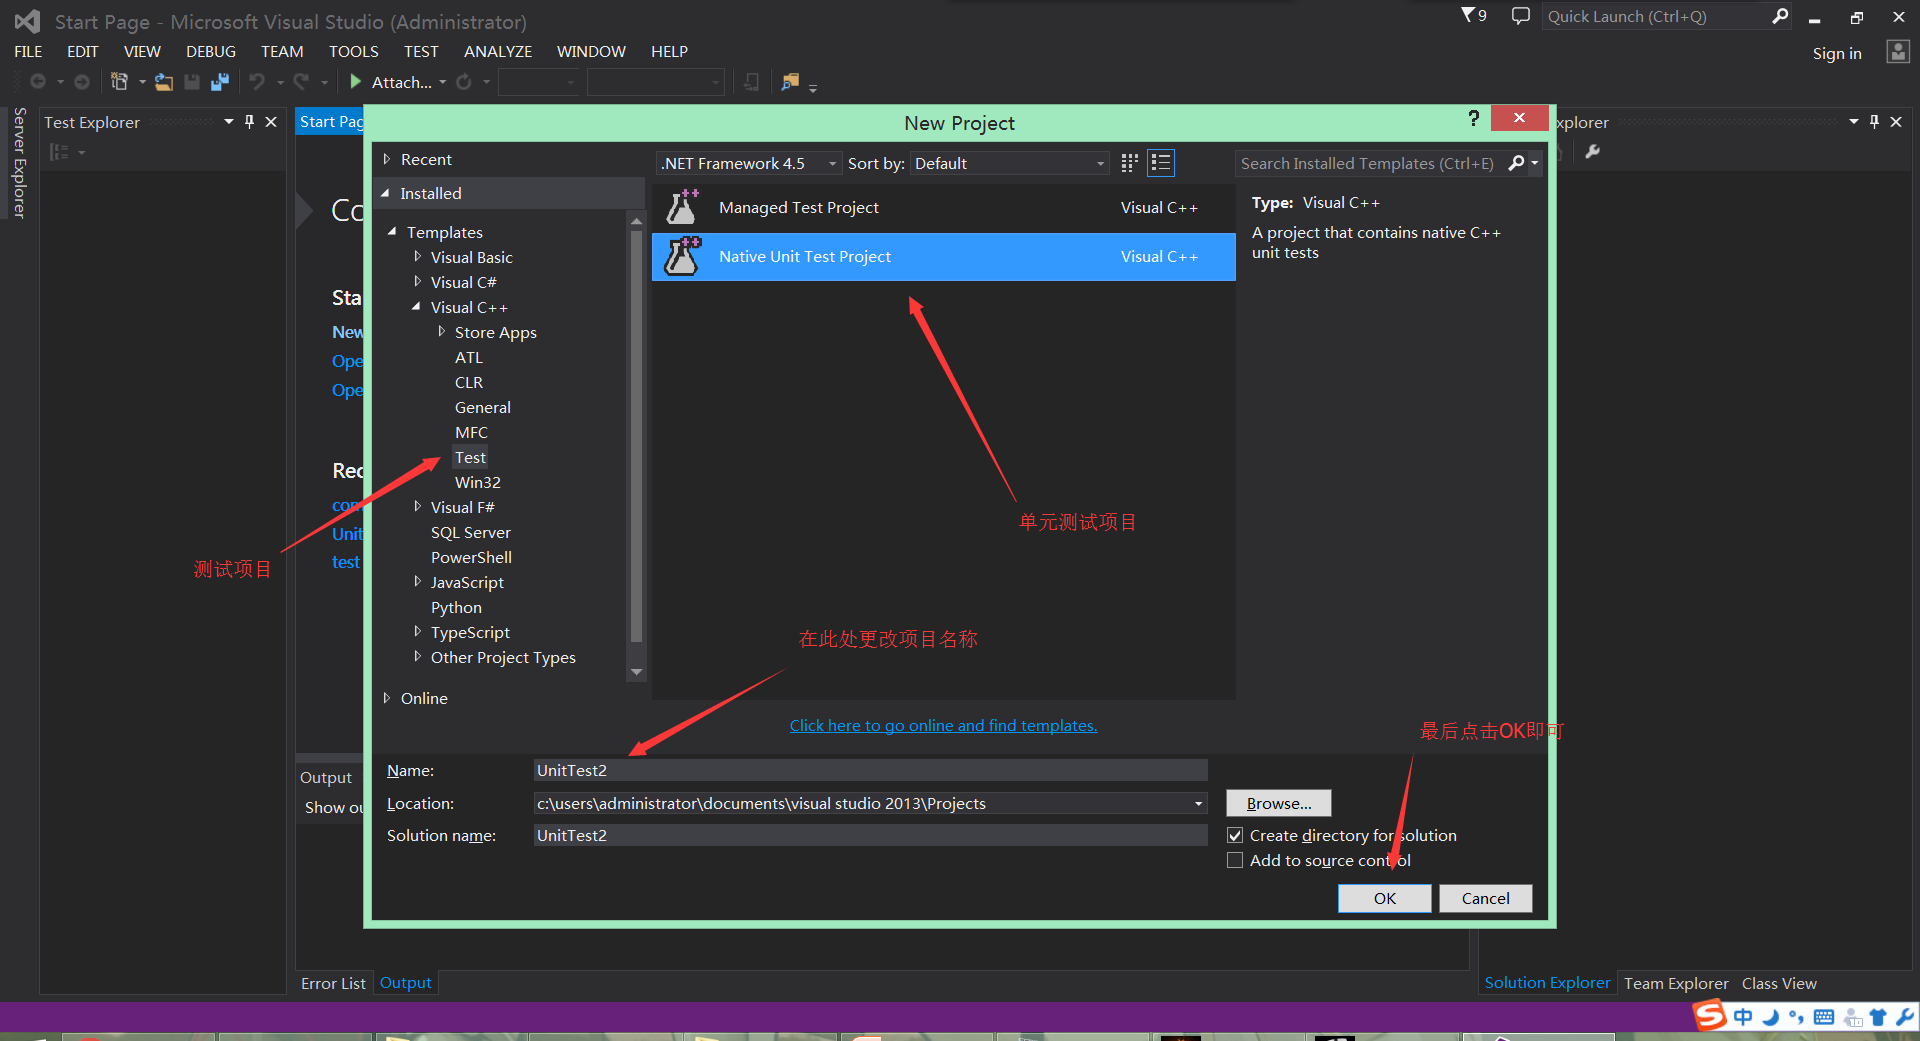Click the Browse... button
This screenshot has width=1920, height=1041.
tap(1279, 803)
